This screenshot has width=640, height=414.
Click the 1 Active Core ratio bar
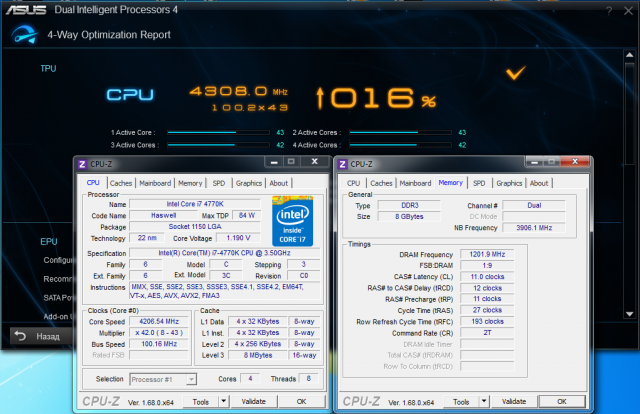pos(218,132)
